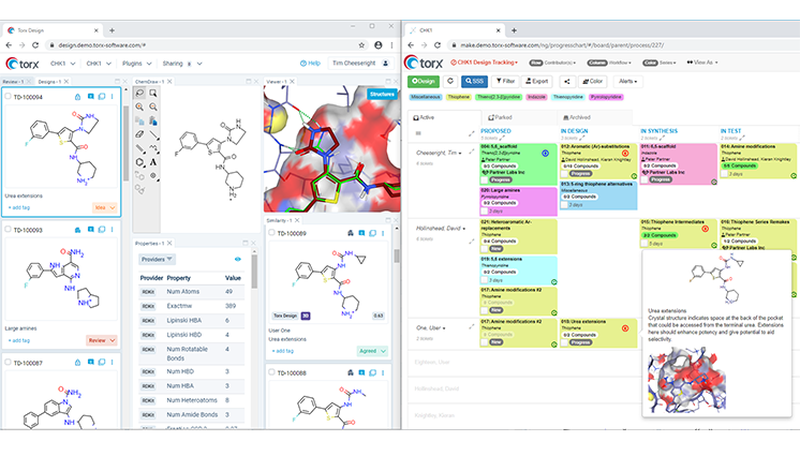Click the refresh icon next to Design button

point(451,80)
